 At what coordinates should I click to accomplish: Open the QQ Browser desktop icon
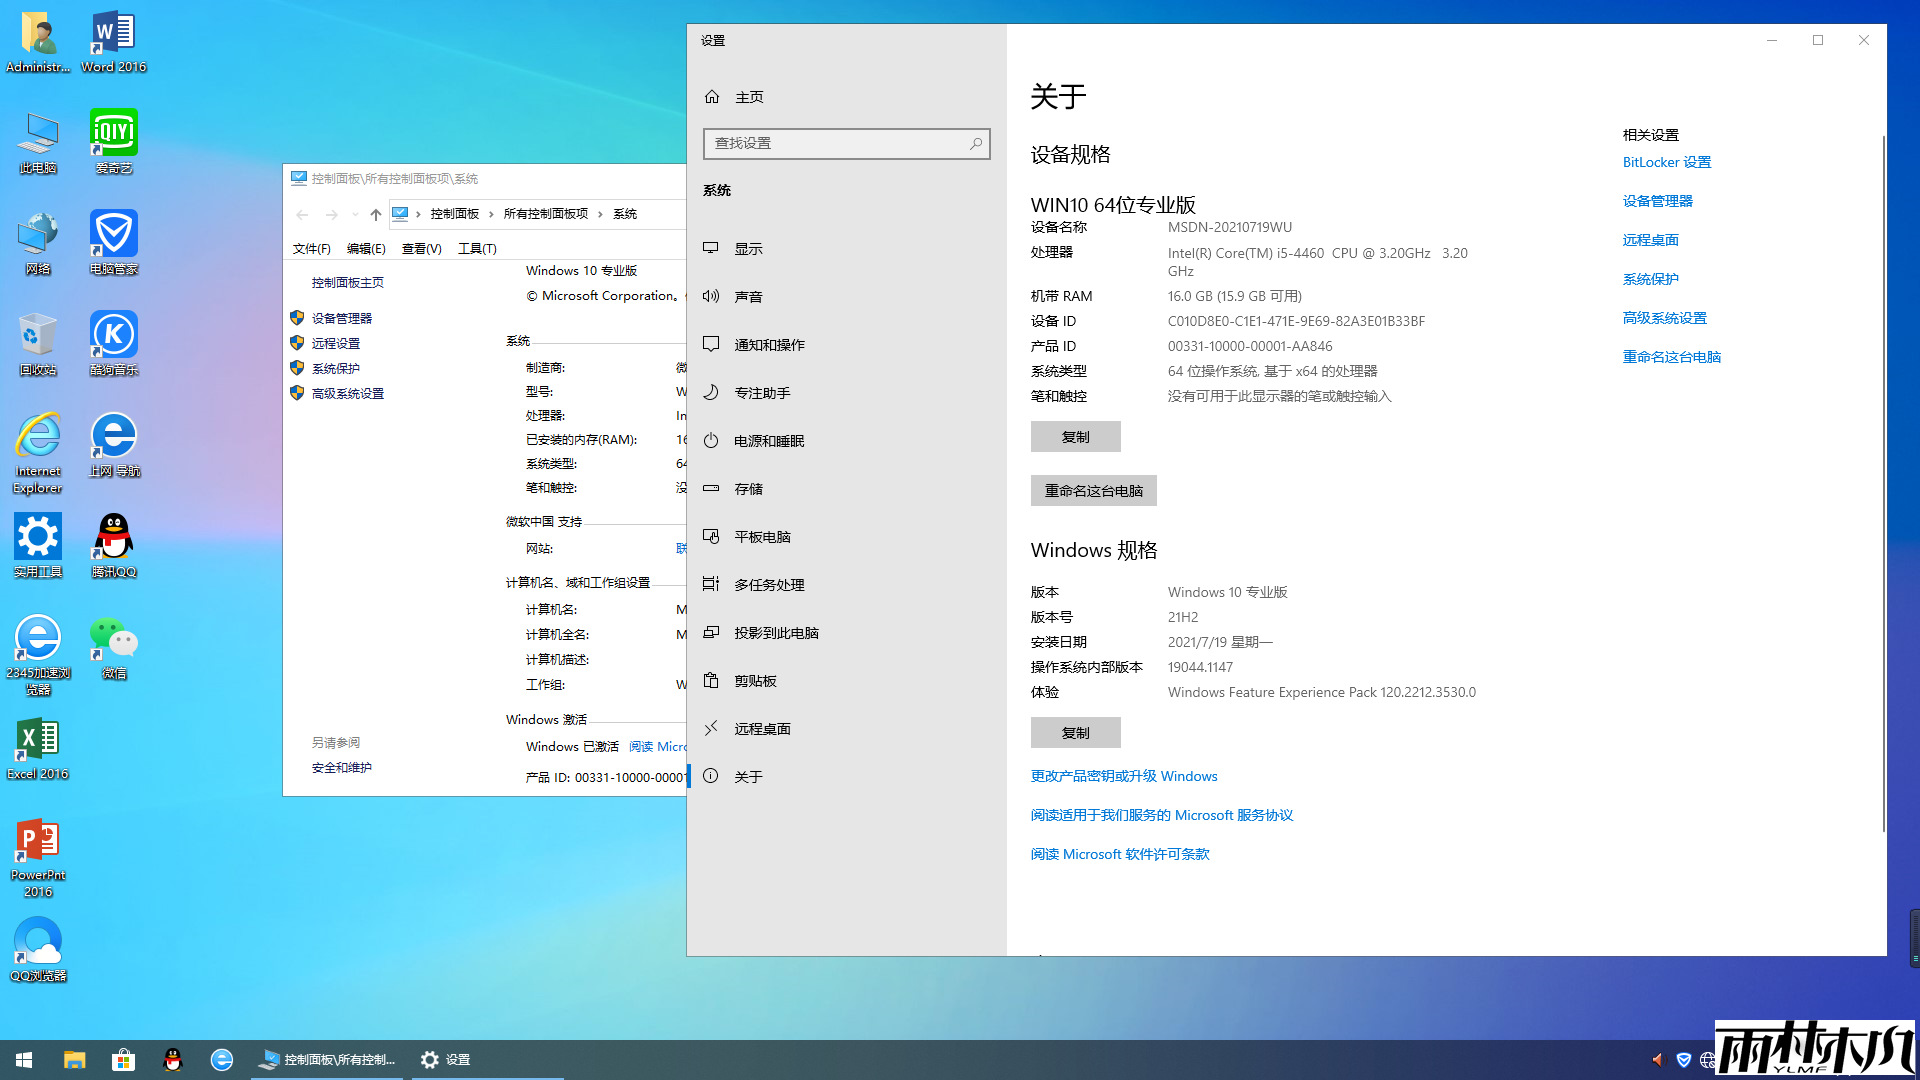coord(38,950)
